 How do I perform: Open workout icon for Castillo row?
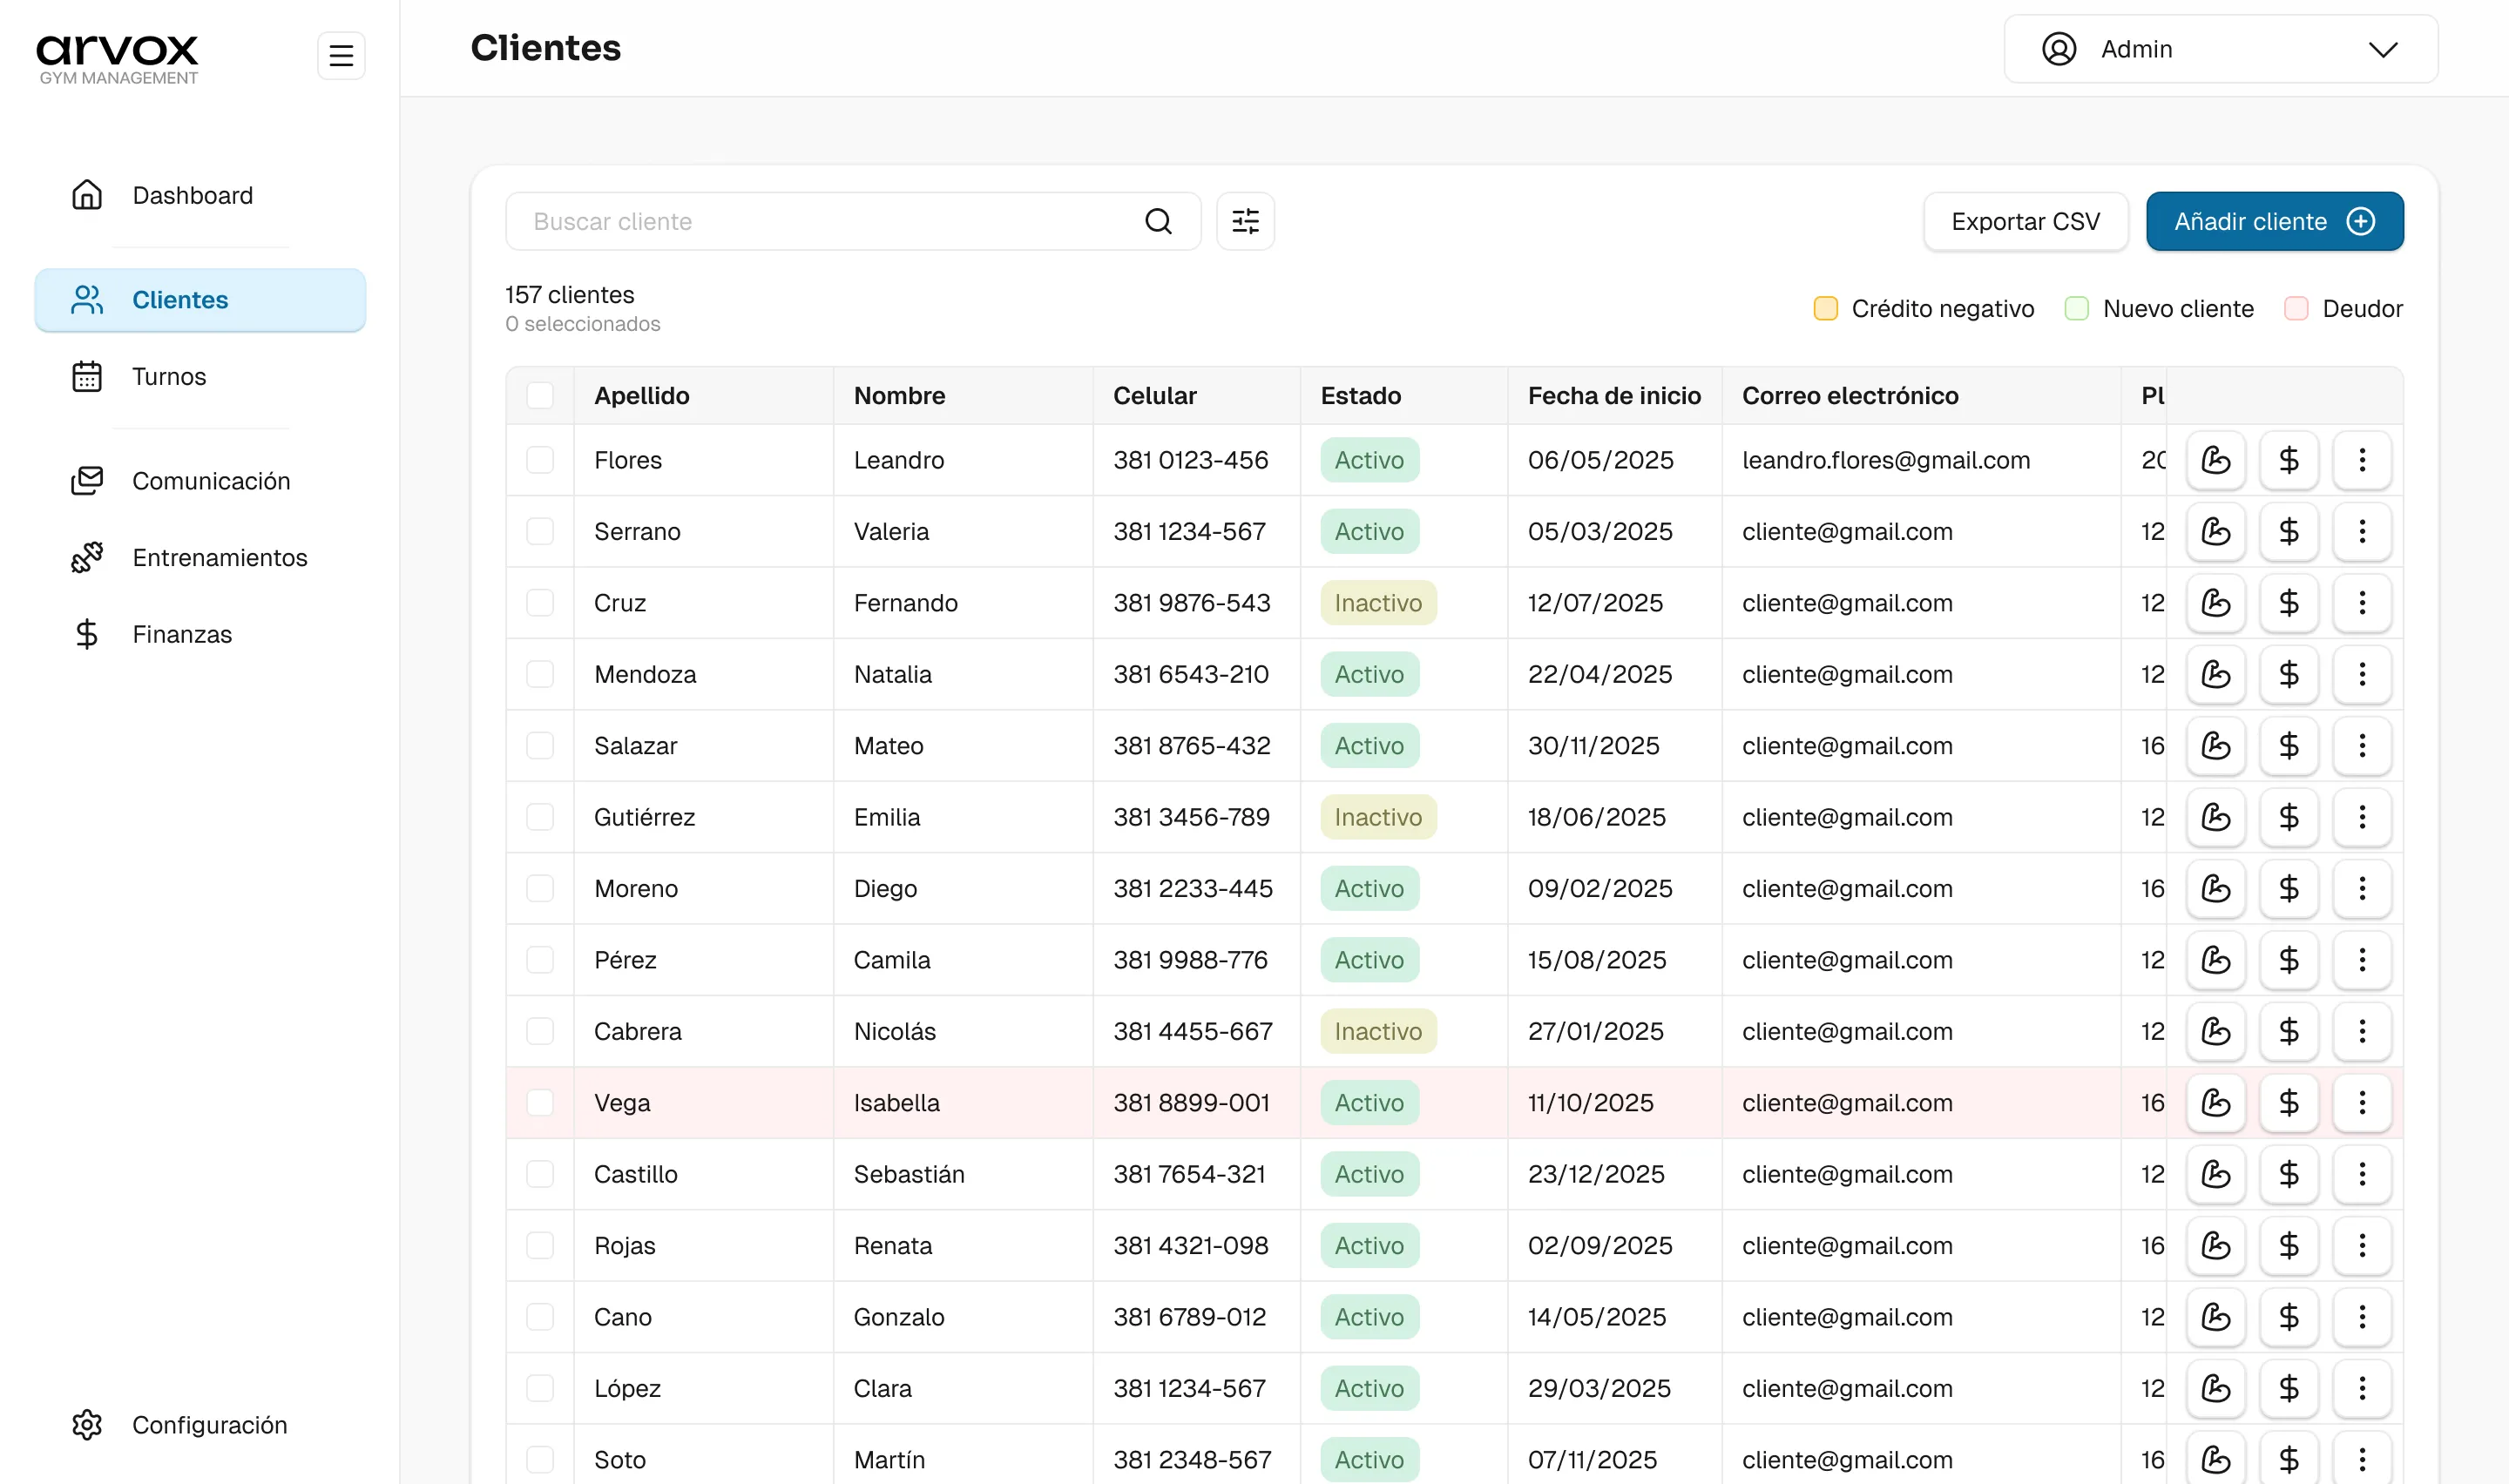(2216, 1174)
